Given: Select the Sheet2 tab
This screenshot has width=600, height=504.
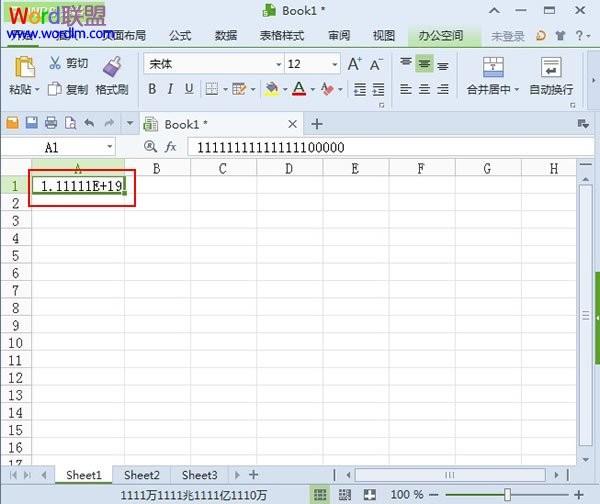Looking at the screenshot, I should click(142, 475).
